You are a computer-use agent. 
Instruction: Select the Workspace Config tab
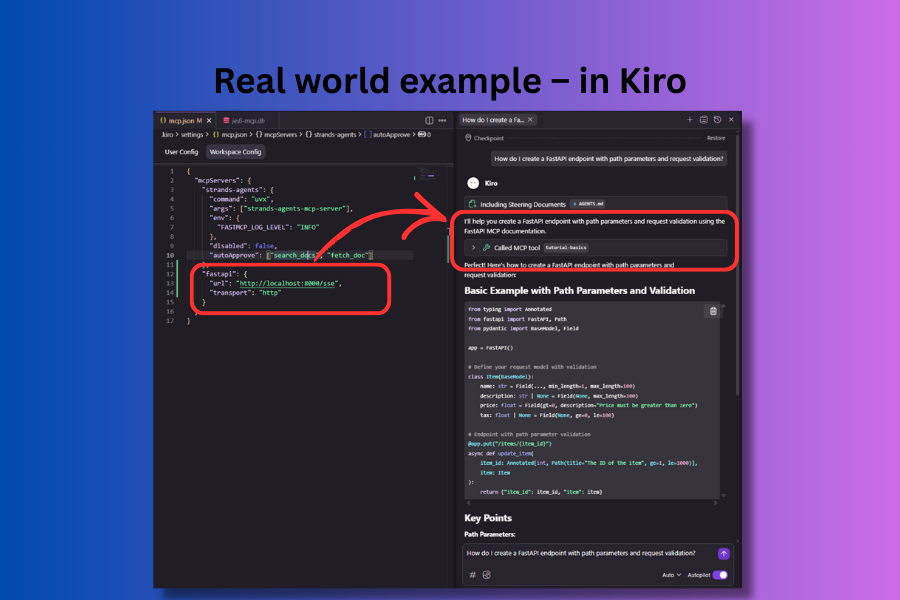tap(235, 152)
